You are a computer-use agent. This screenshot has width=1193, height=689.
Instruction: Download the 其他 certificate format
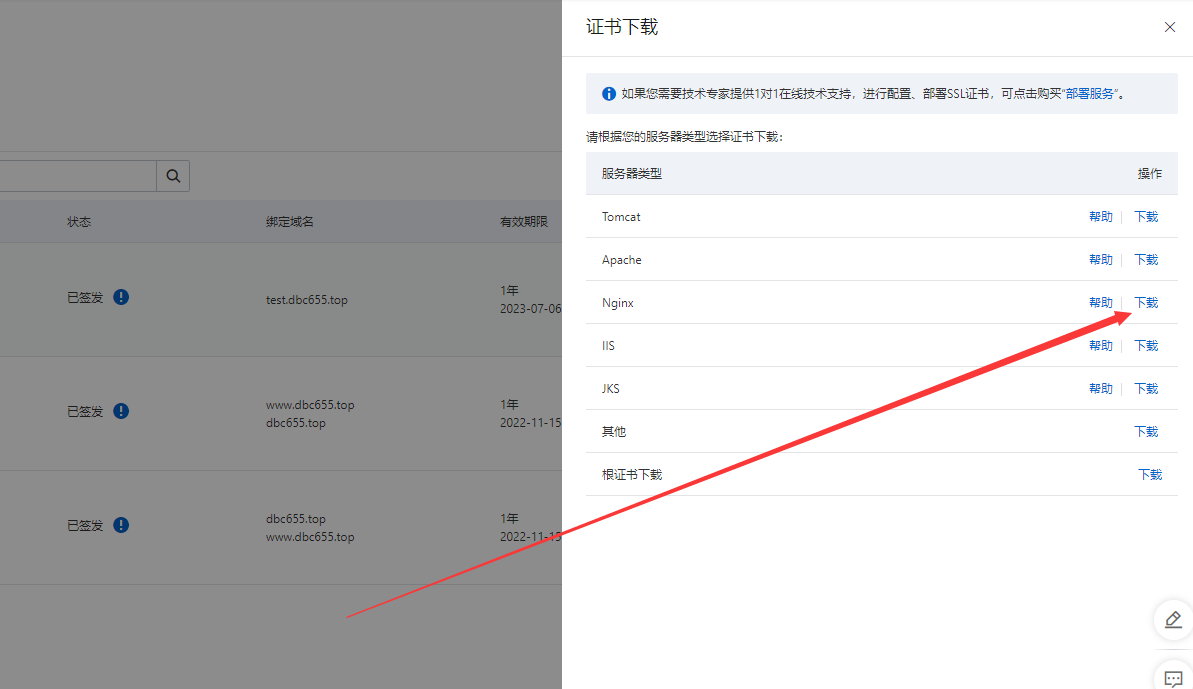[1146, 432]
